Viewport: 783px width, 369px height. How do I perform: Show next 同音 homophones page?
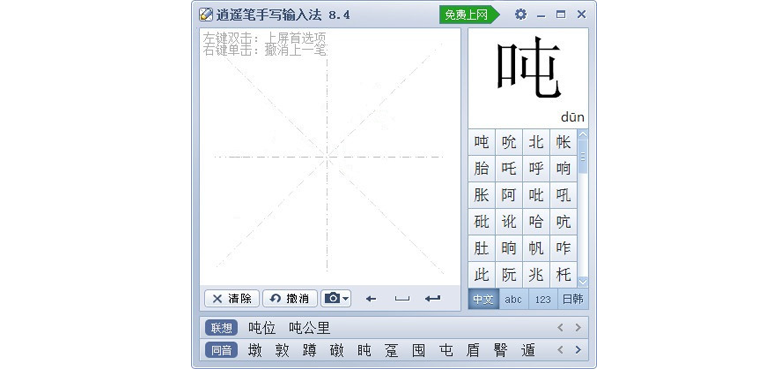578,350
